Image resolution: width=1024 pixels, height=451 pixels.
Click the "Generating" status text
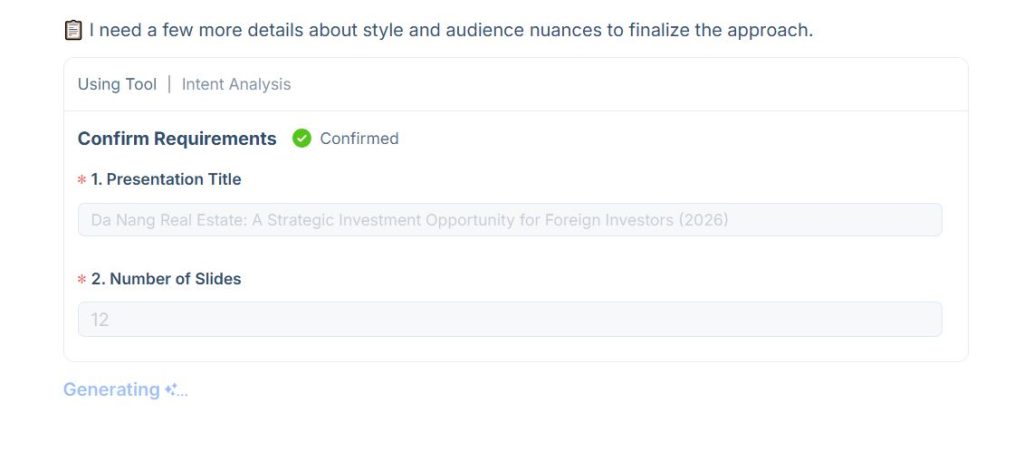tap(111, 389)
